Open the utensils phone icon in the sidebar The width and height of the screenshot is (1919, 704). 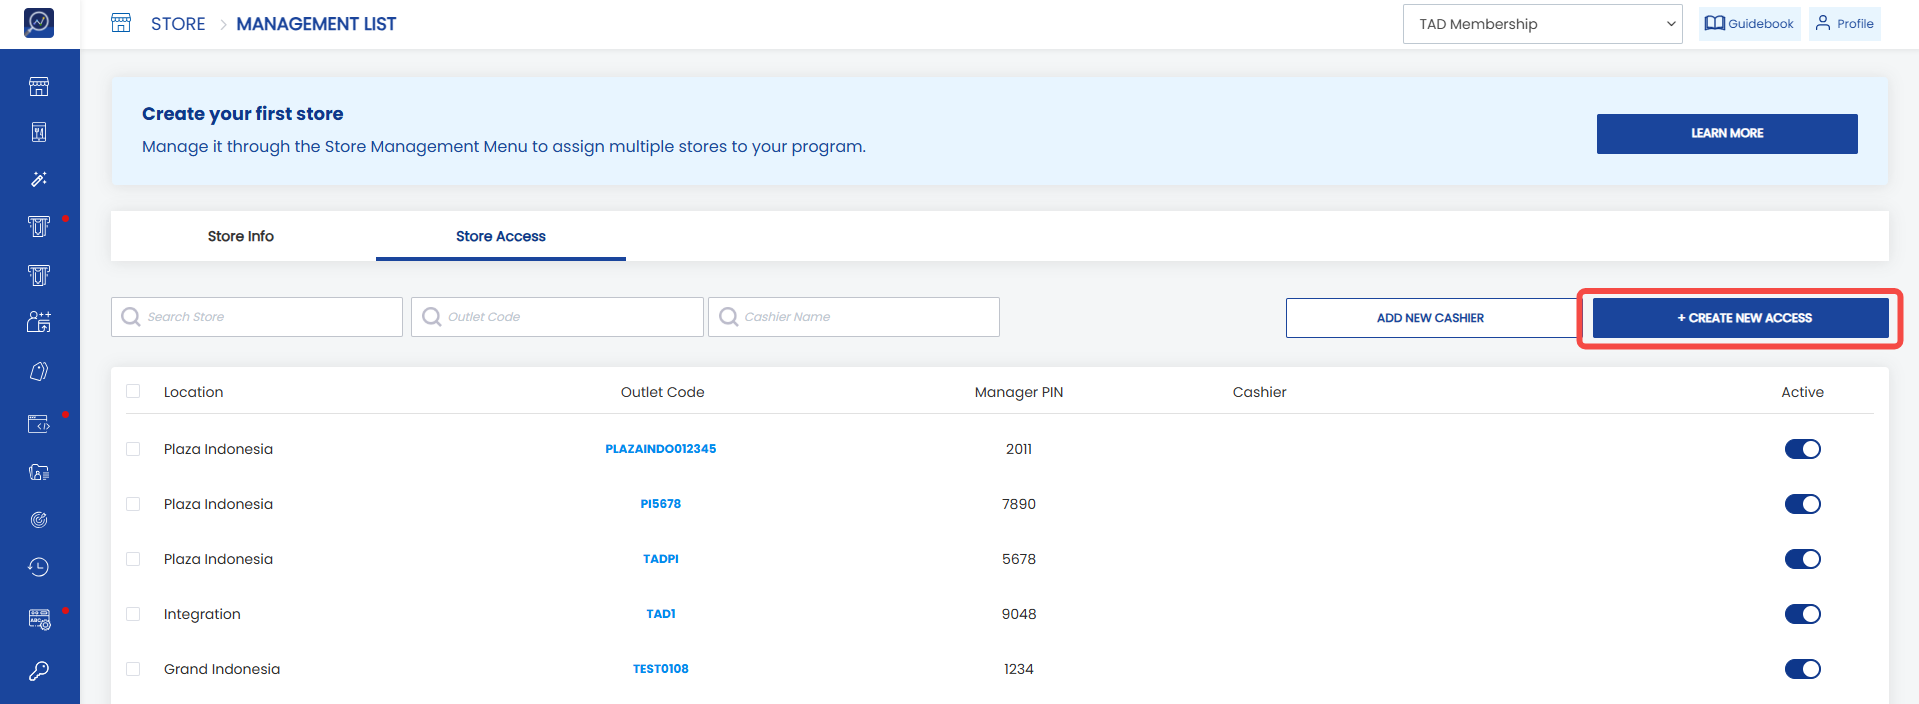[x=39, y=132]
